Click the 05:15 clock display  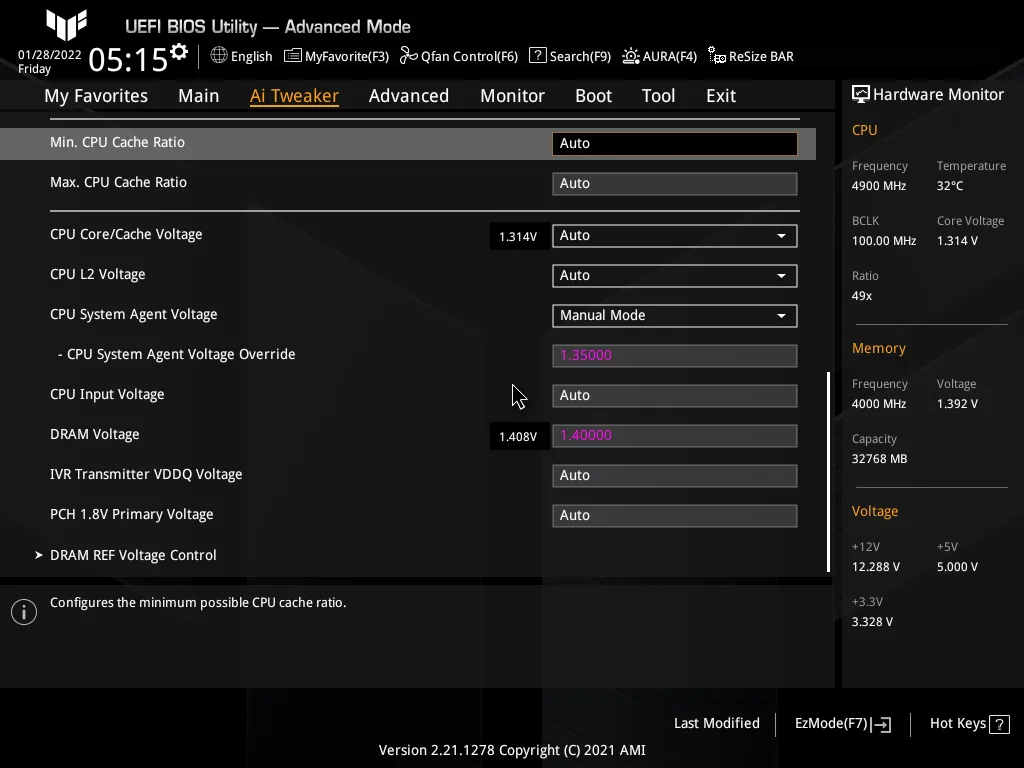point(128,59)
